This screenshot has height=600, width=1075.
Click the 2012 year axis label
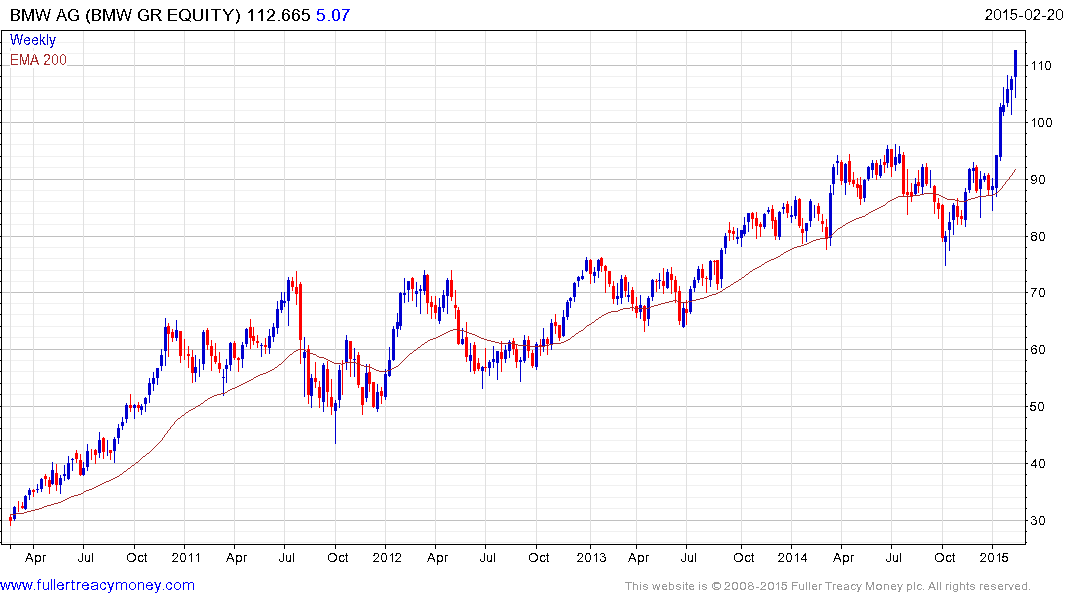pyautogui.click(x=387, y=557)
